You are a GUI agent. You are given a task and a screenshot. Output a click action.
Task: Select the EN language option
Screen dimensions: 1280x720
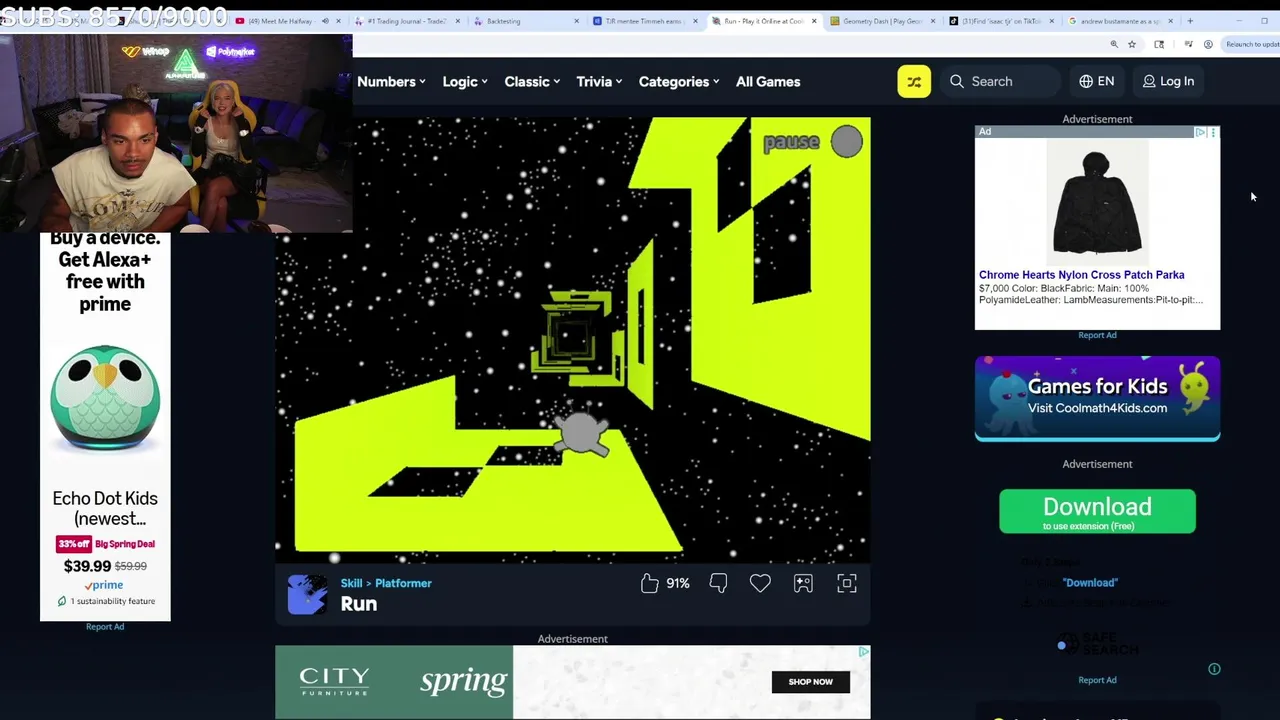(x=1096, y=82)
